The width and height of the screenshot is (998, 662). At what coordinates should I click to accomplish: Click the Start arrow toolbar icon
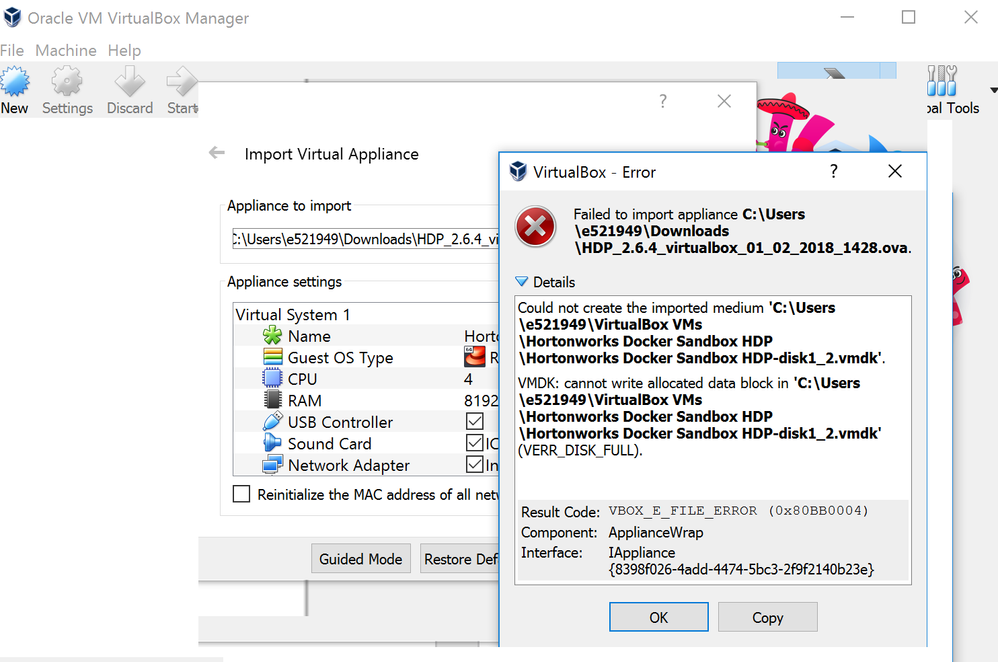tap(182, 82)
